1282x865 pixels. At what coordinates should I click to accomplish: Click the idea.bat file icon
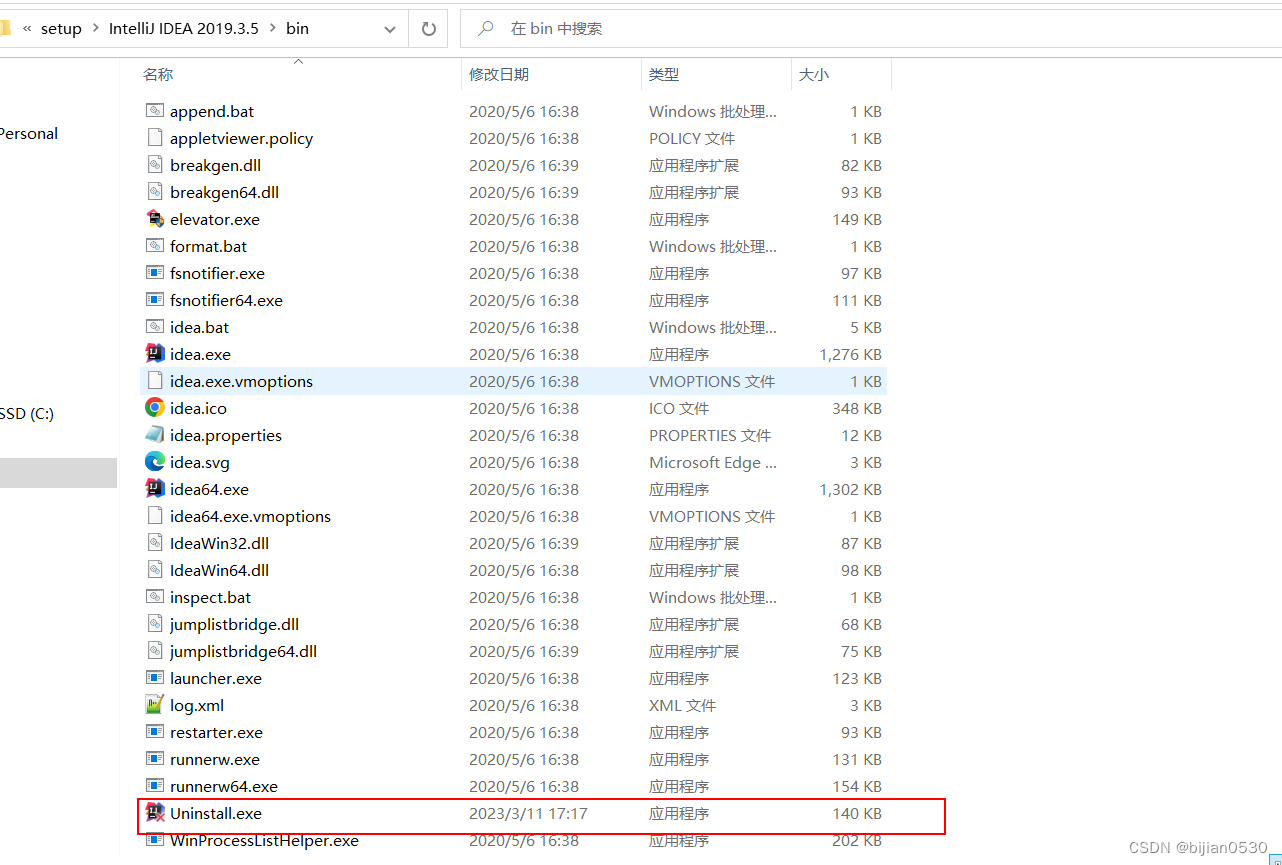154,327
